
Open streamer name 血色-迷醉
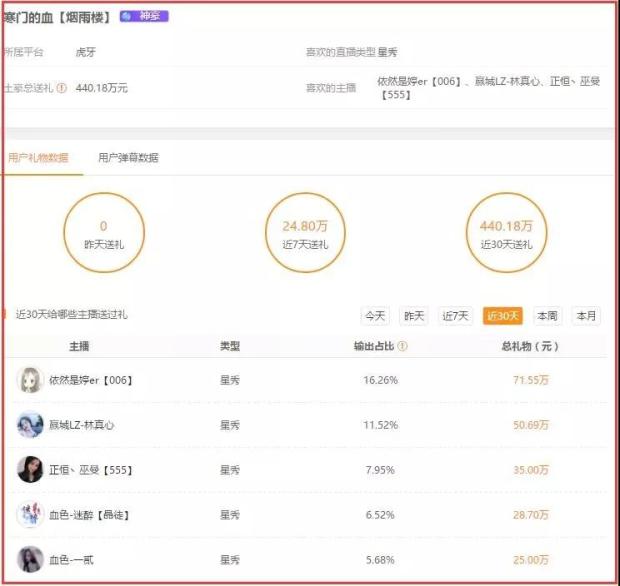89,515
